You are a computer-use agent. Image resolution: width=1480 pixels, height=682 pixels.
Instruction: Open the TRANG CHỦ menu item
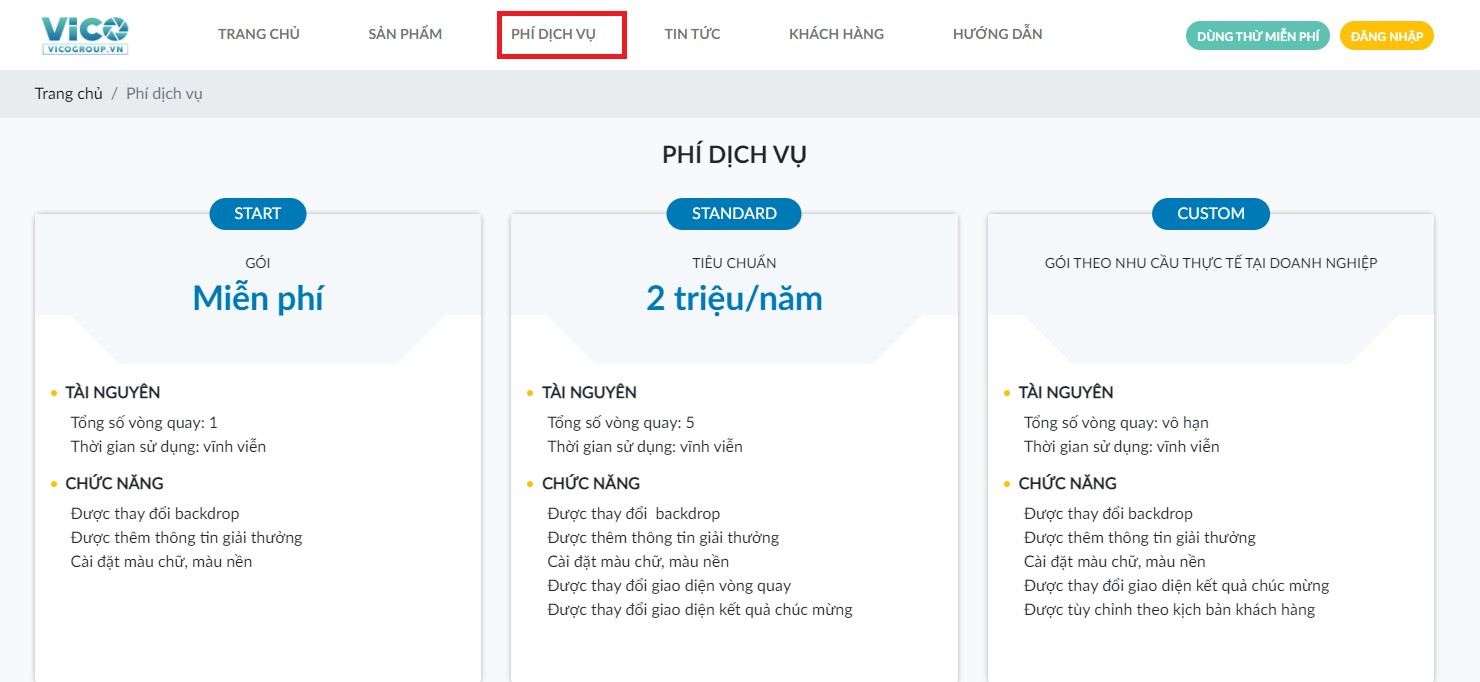259,34
